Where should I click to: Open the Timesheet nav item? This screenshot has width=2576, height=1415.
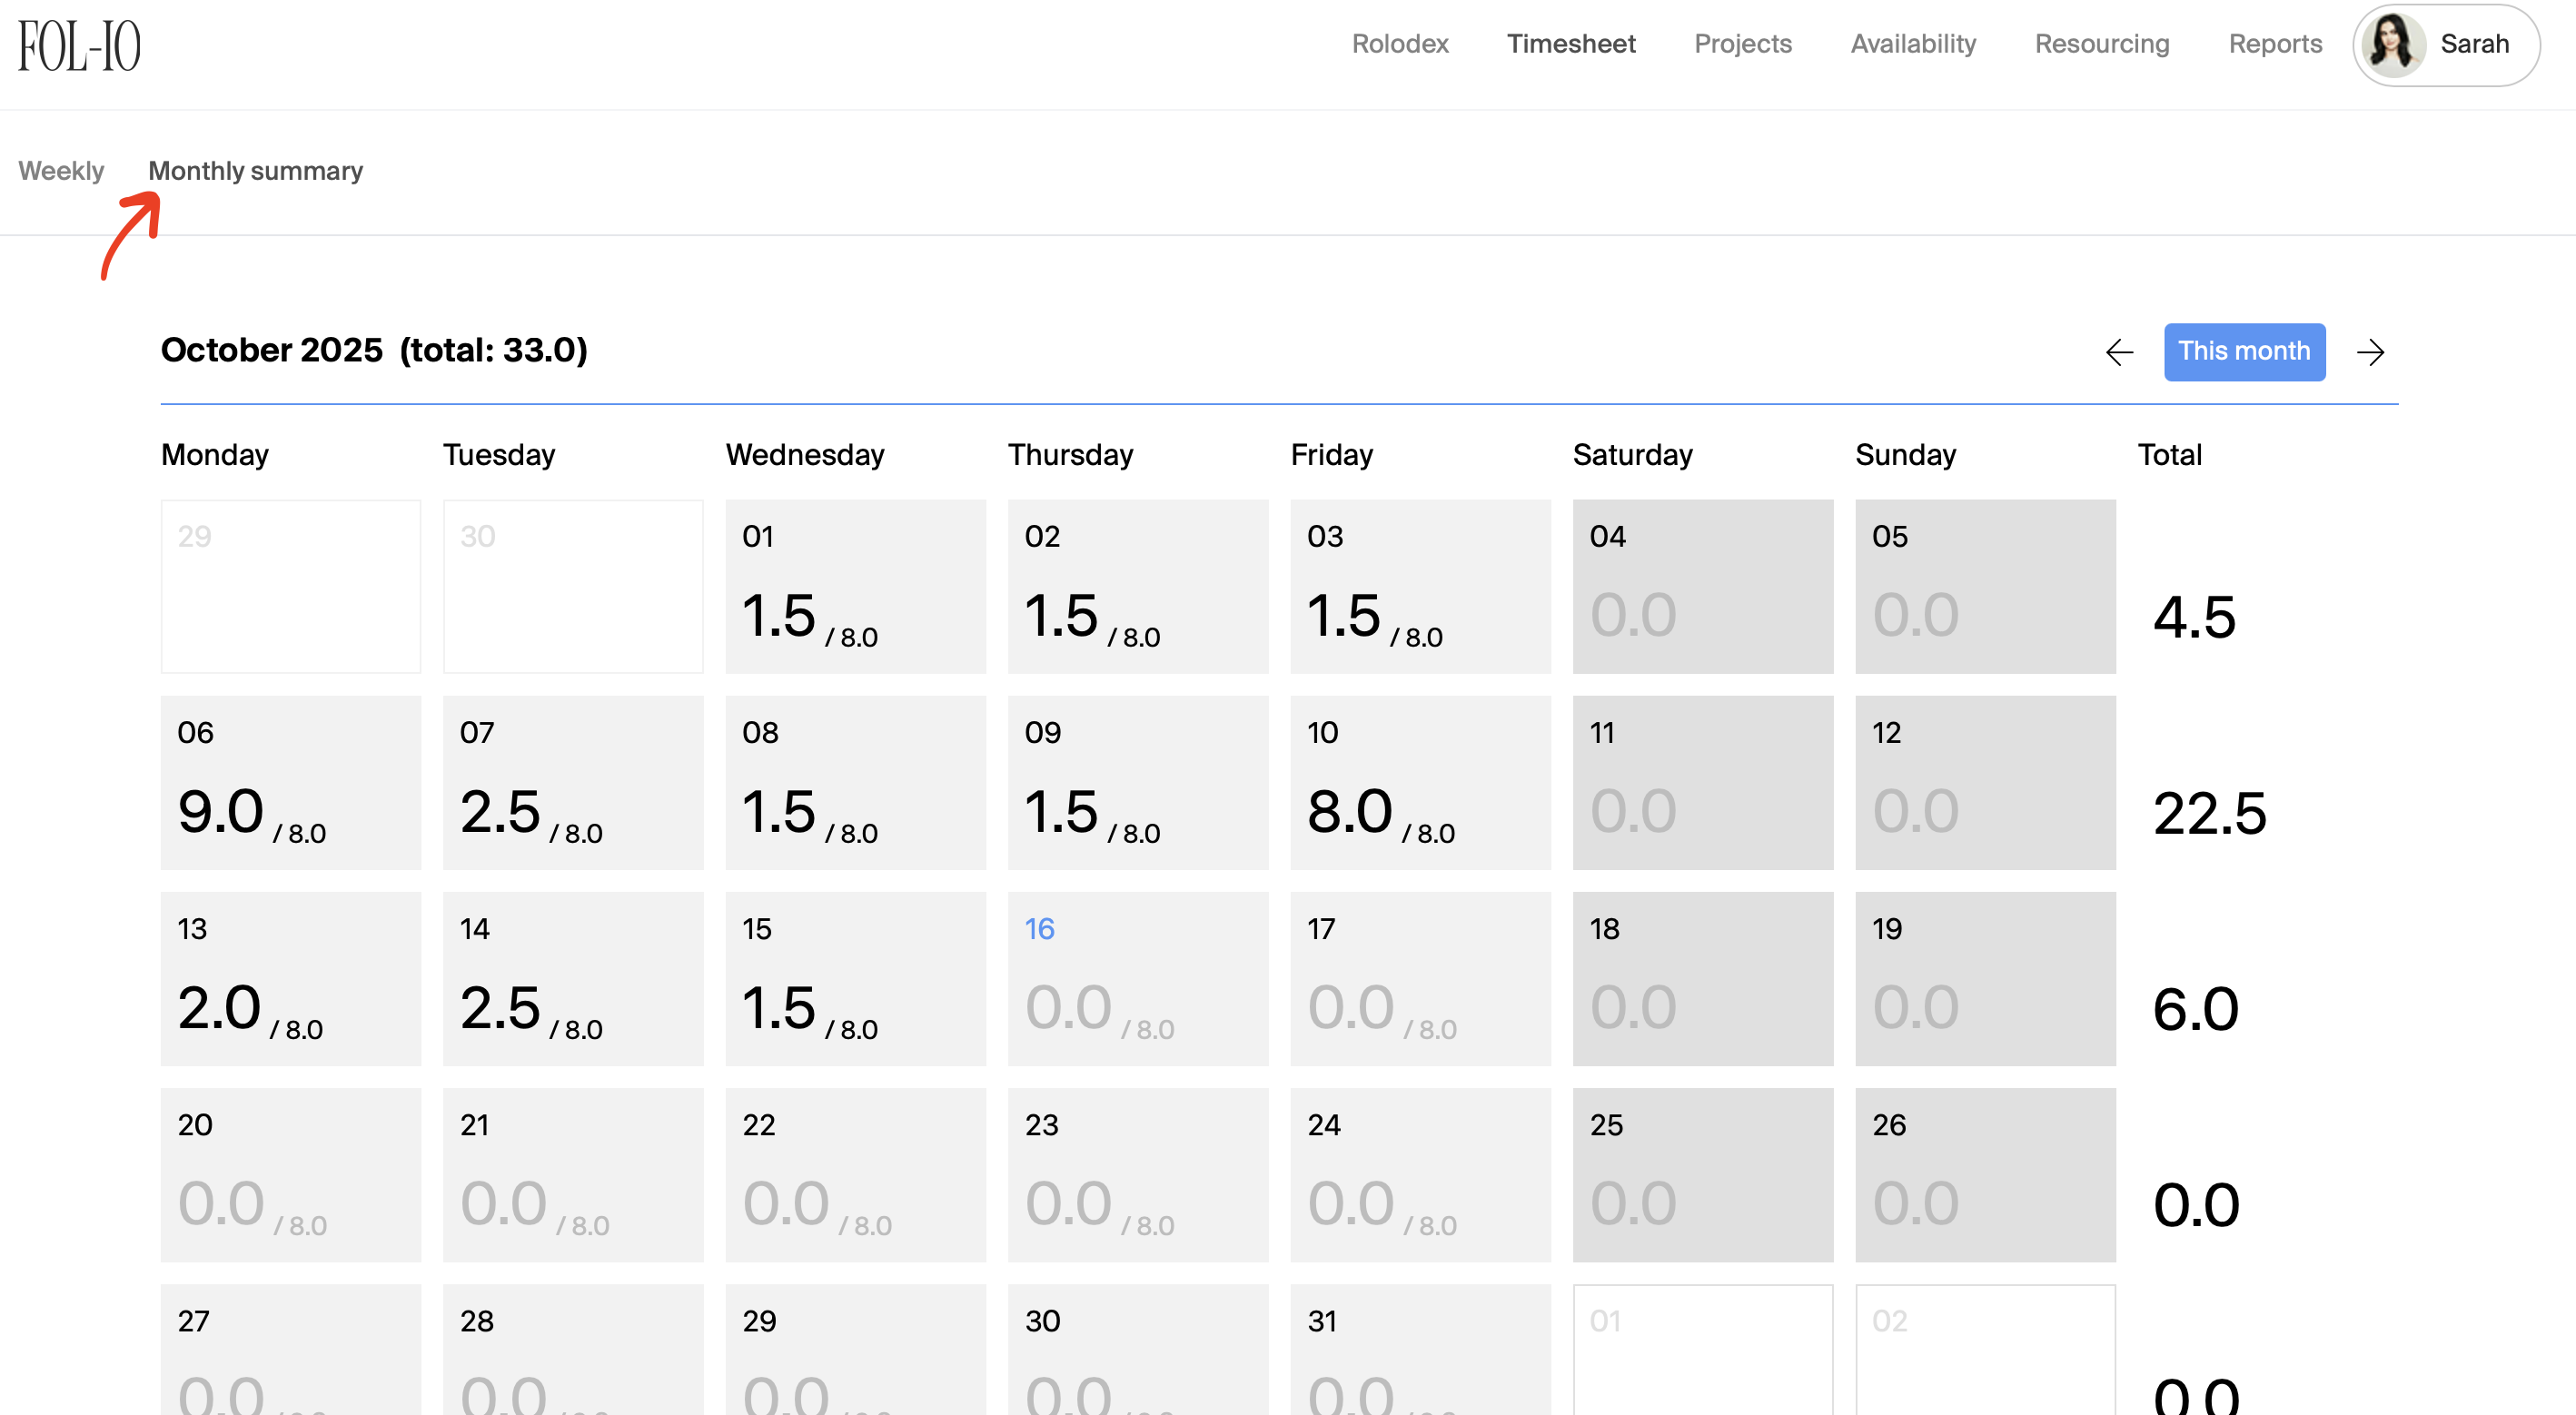pos(1571,44)
